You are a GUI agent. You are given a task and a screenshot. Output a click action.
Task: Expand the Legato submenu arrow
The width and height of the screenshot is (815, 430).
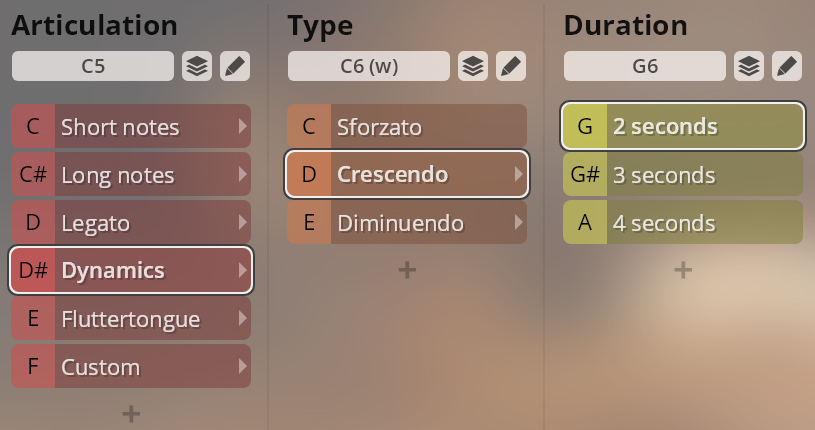coord(241,222)
